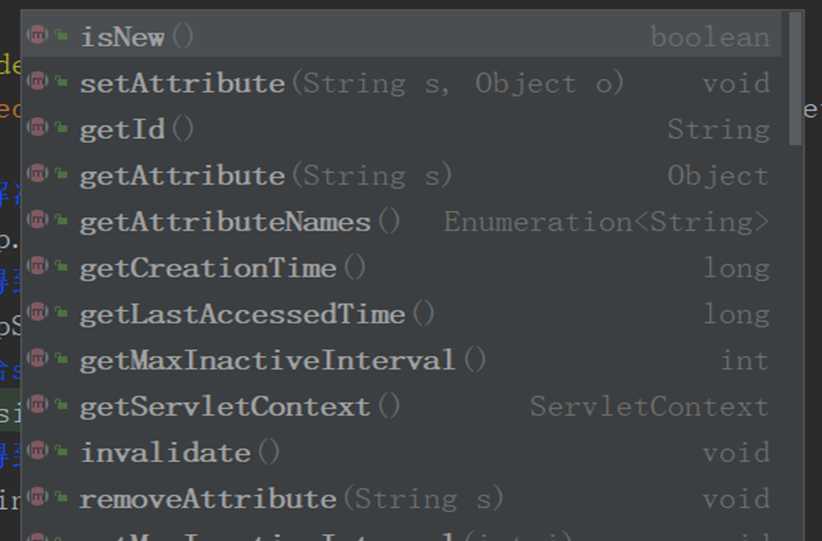Click the method icon beside getAttributeNames
Screen dimensions: 822x541
click(x=38, y=220)
